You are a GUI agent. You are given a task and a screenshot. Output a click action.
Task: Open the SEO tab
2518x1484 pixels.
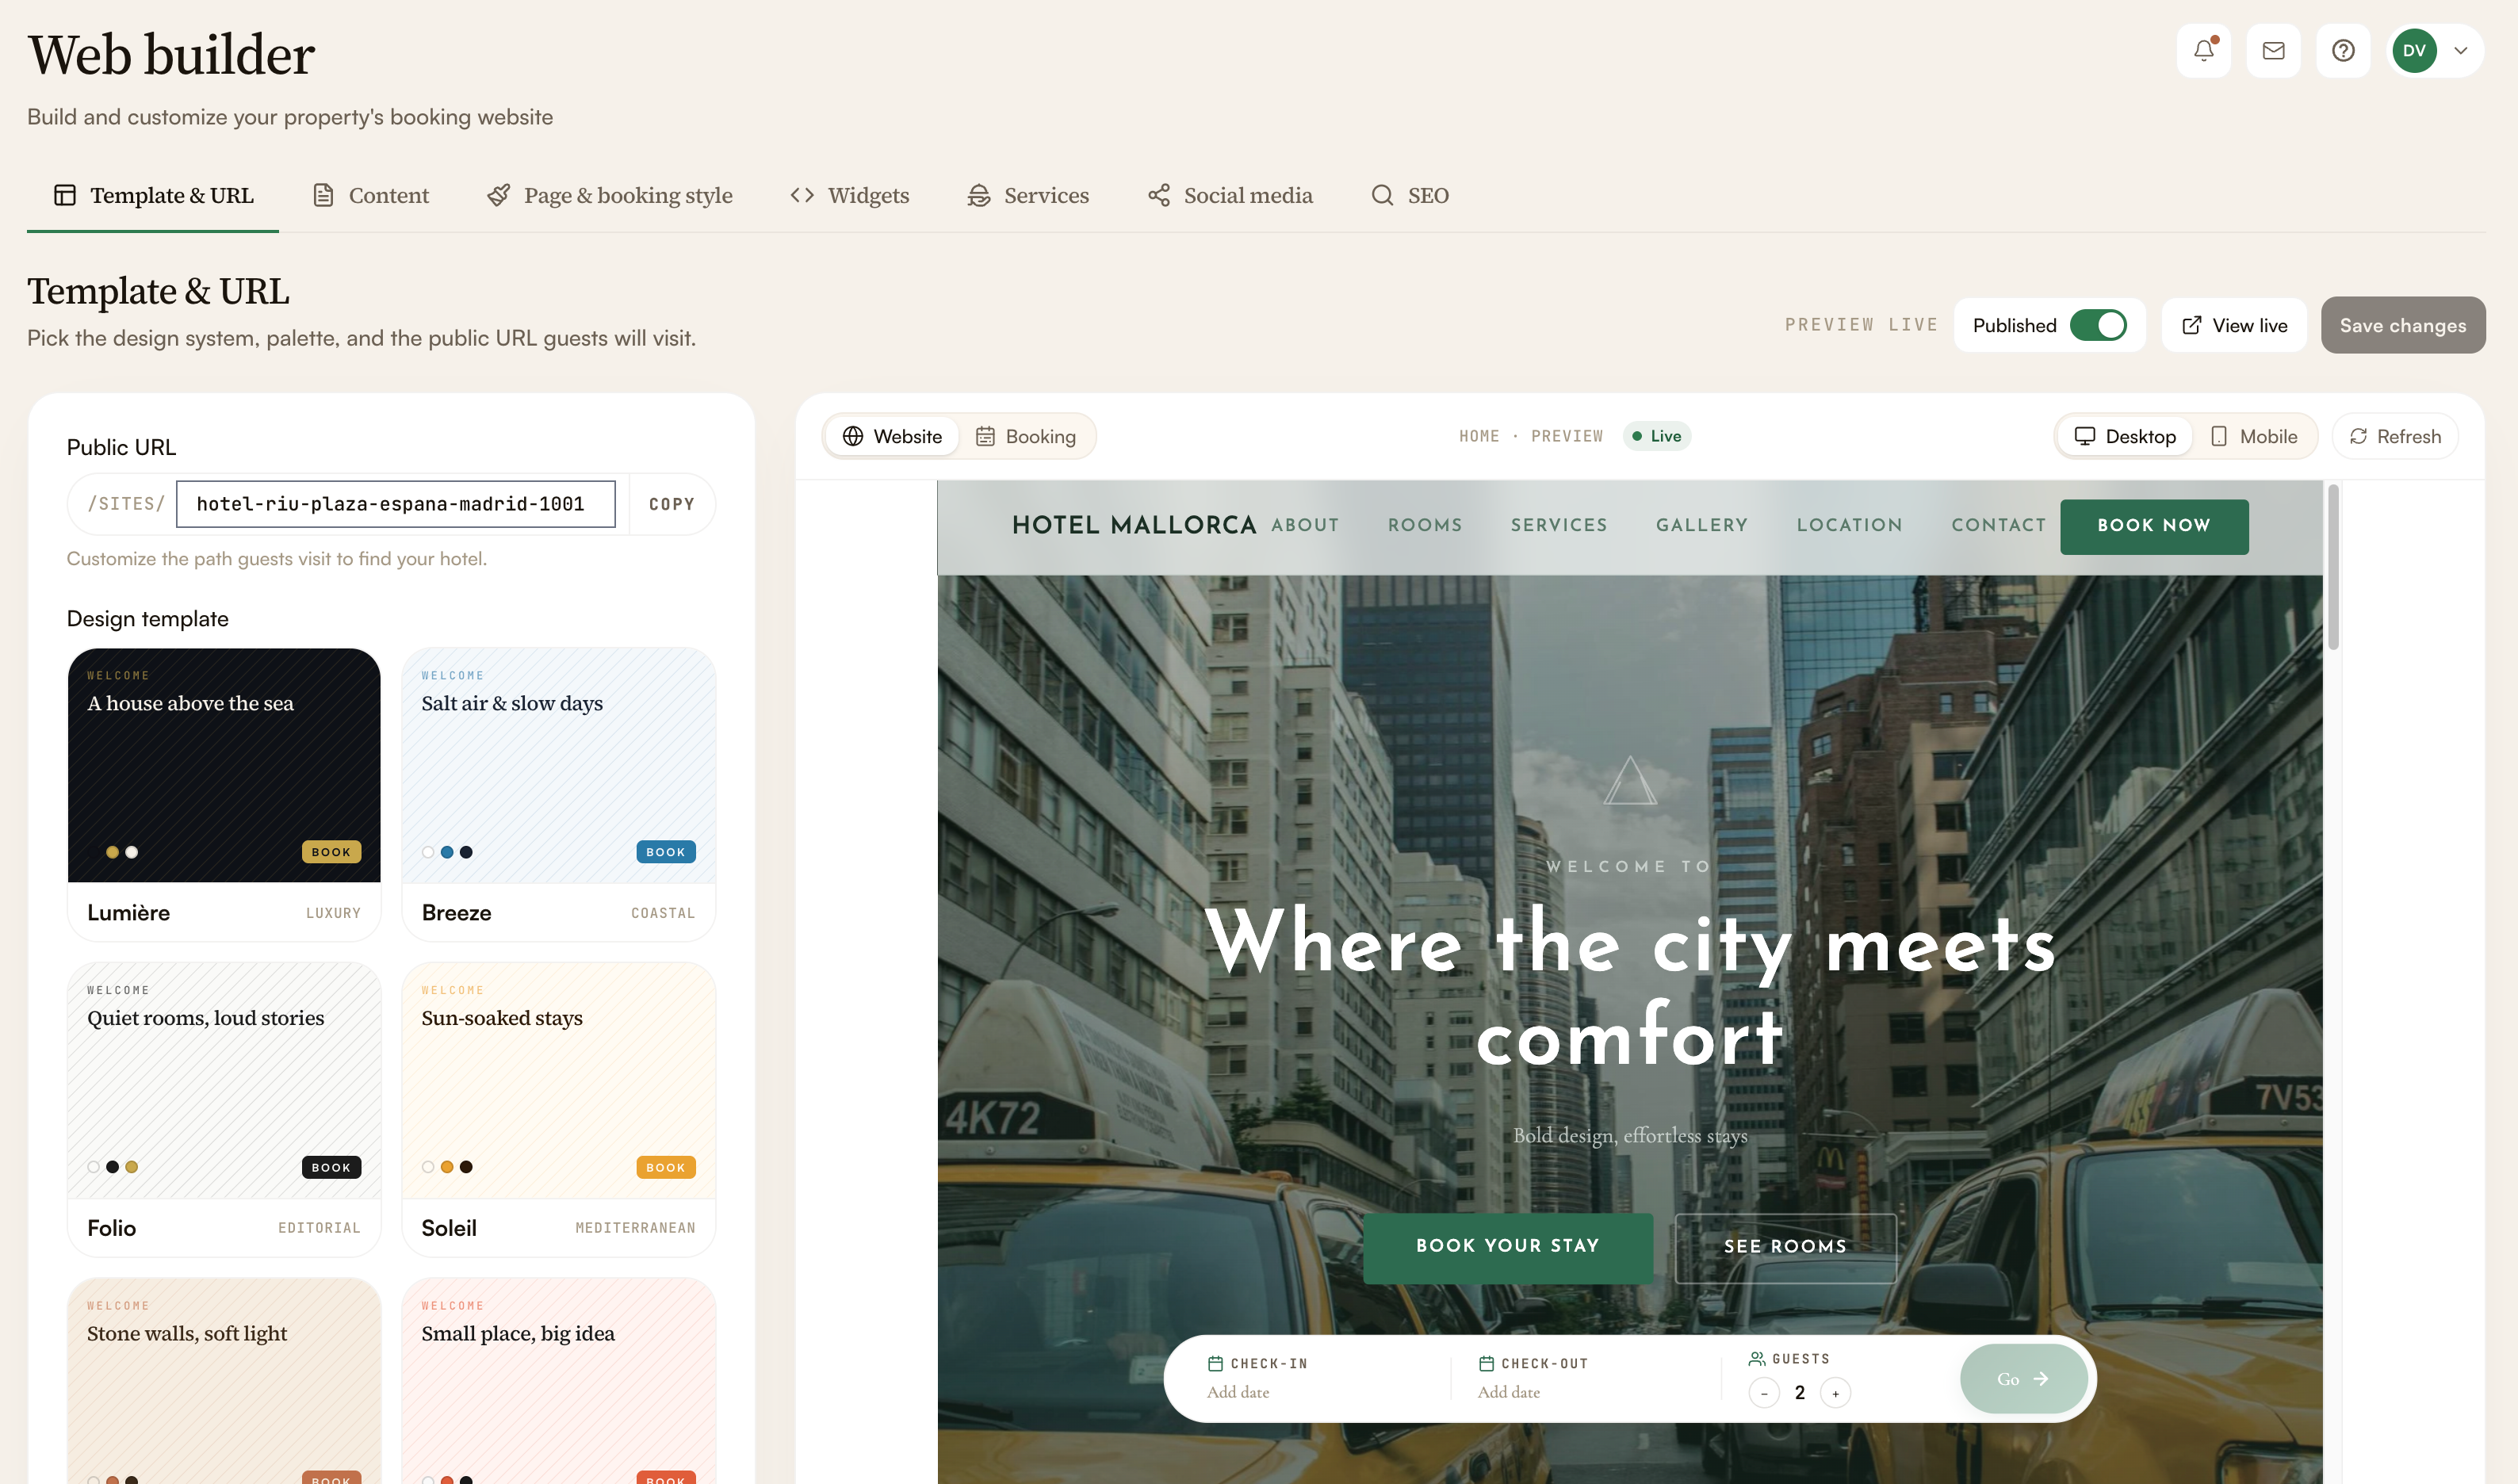pyautogui.click(x=1409, y=195)
